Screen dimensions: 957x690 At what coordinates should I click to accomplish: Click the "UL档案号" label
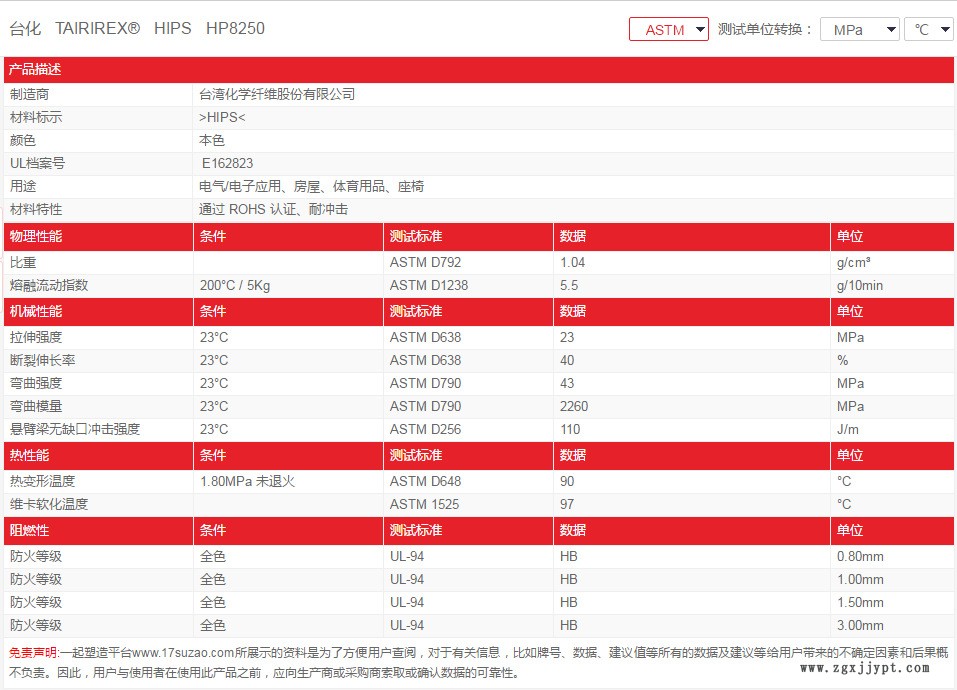[x=37, y=164]
